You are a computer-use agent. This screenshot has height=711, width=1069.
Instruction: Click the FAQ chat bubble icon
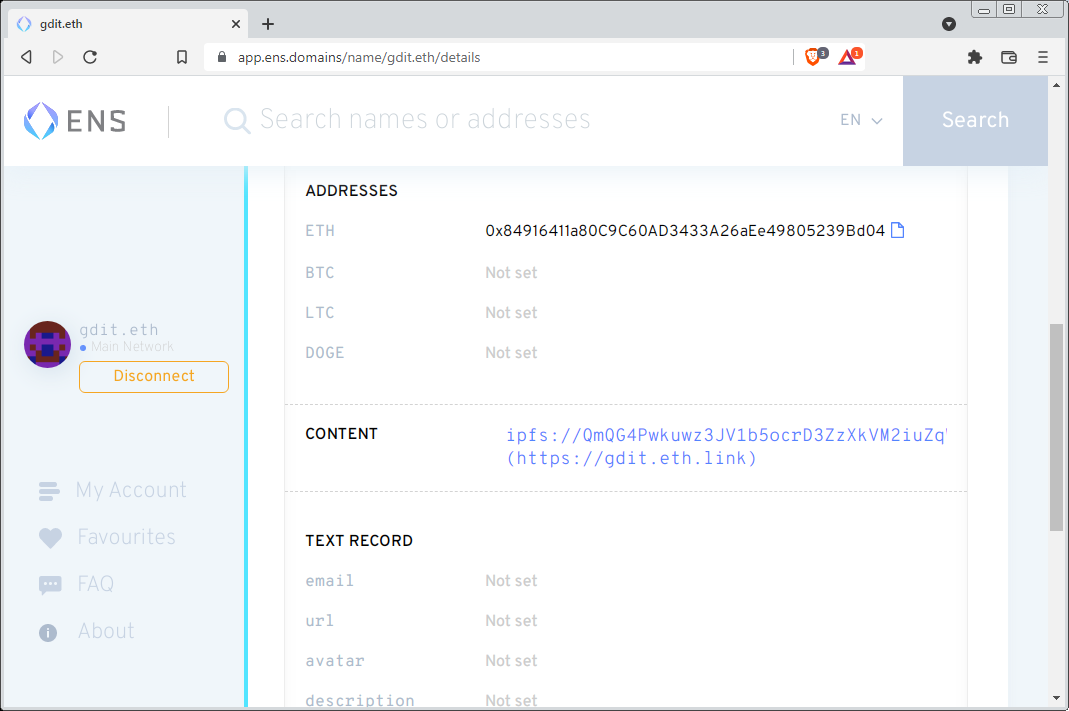click(x=50, y=585)
